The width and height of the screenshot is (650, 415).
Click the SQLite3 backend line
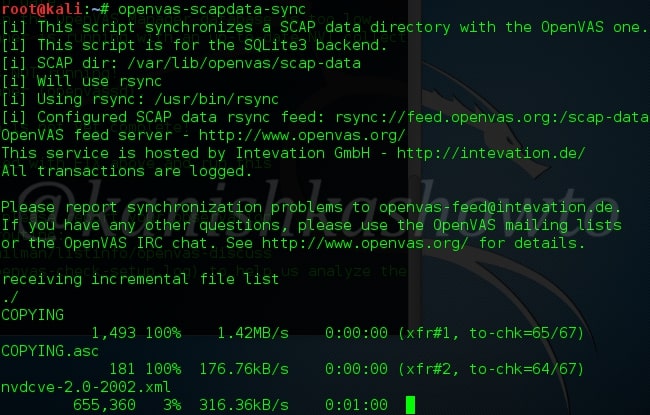click(x=194, y=45)
